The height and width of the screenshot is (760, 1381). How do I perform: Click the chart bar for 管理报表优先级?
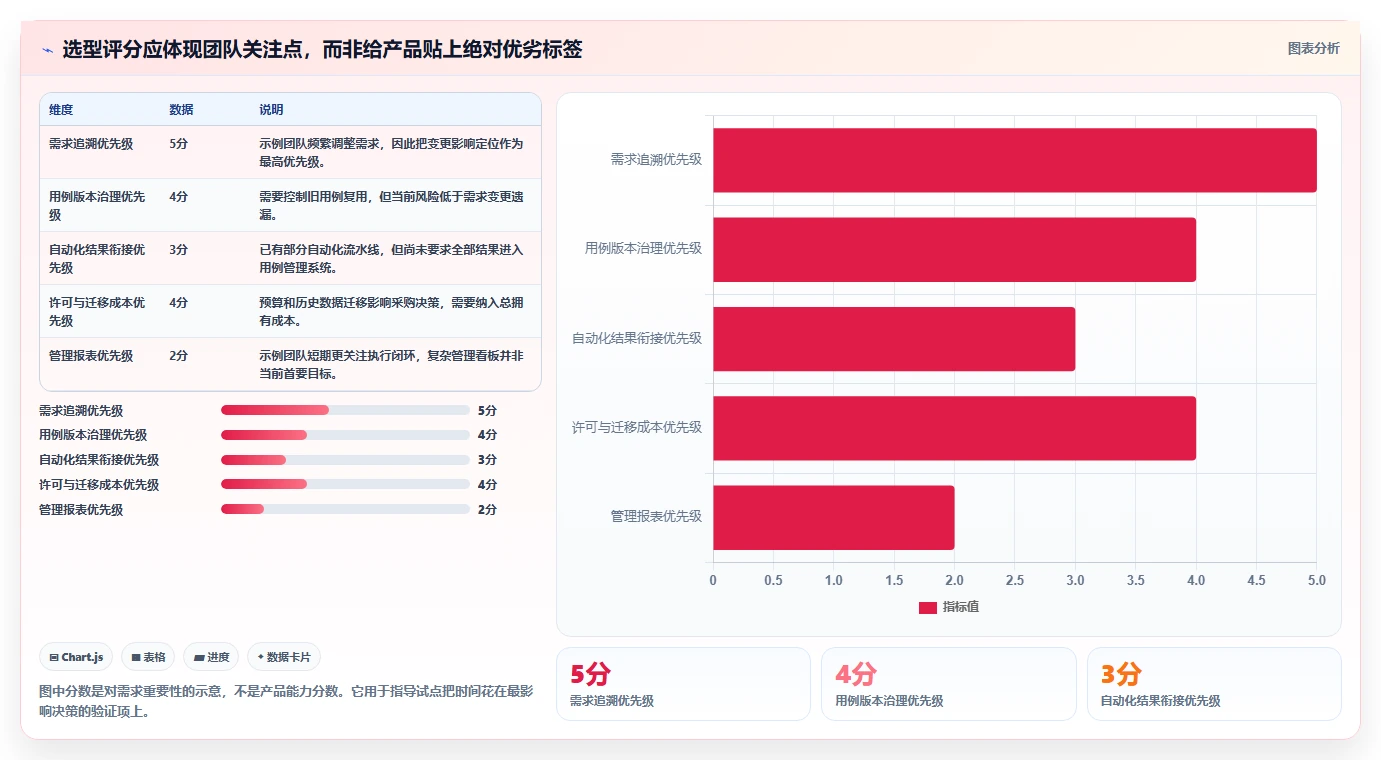[x=833, y=517]
